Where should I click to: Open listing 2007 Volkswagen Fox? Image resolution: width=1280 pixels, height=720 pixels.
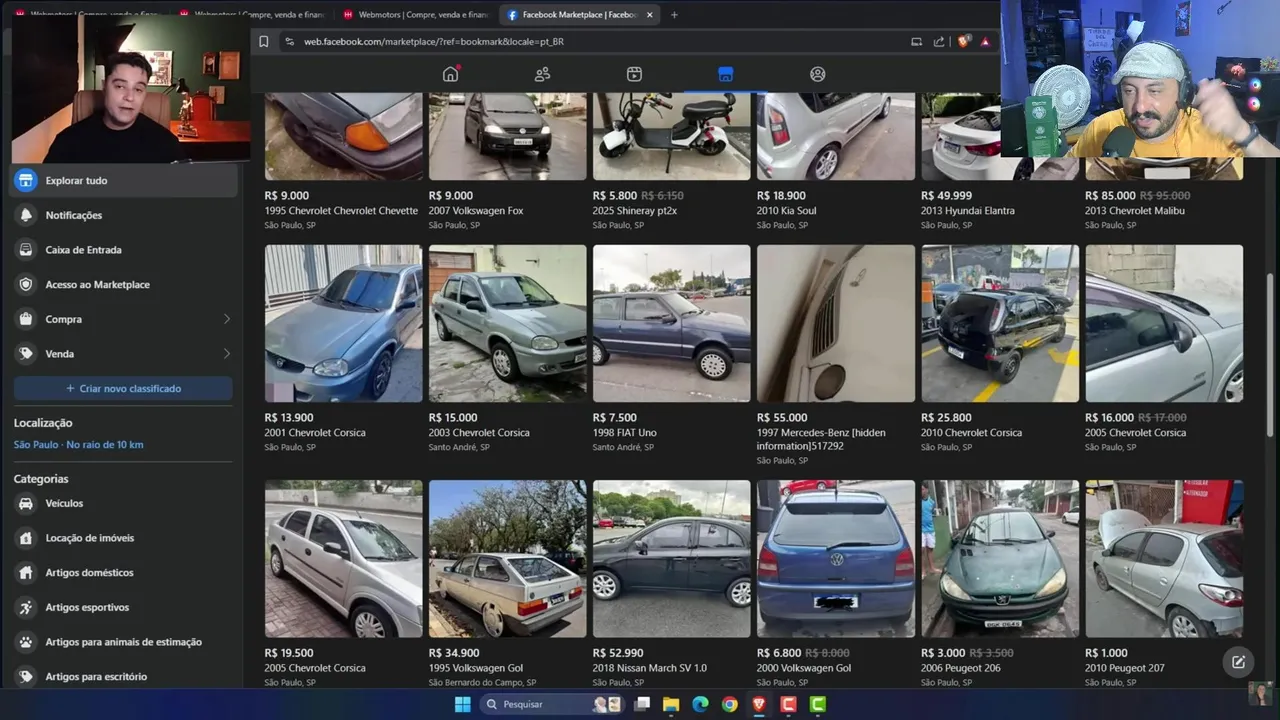pyautogui.click(x=507, y=162)
